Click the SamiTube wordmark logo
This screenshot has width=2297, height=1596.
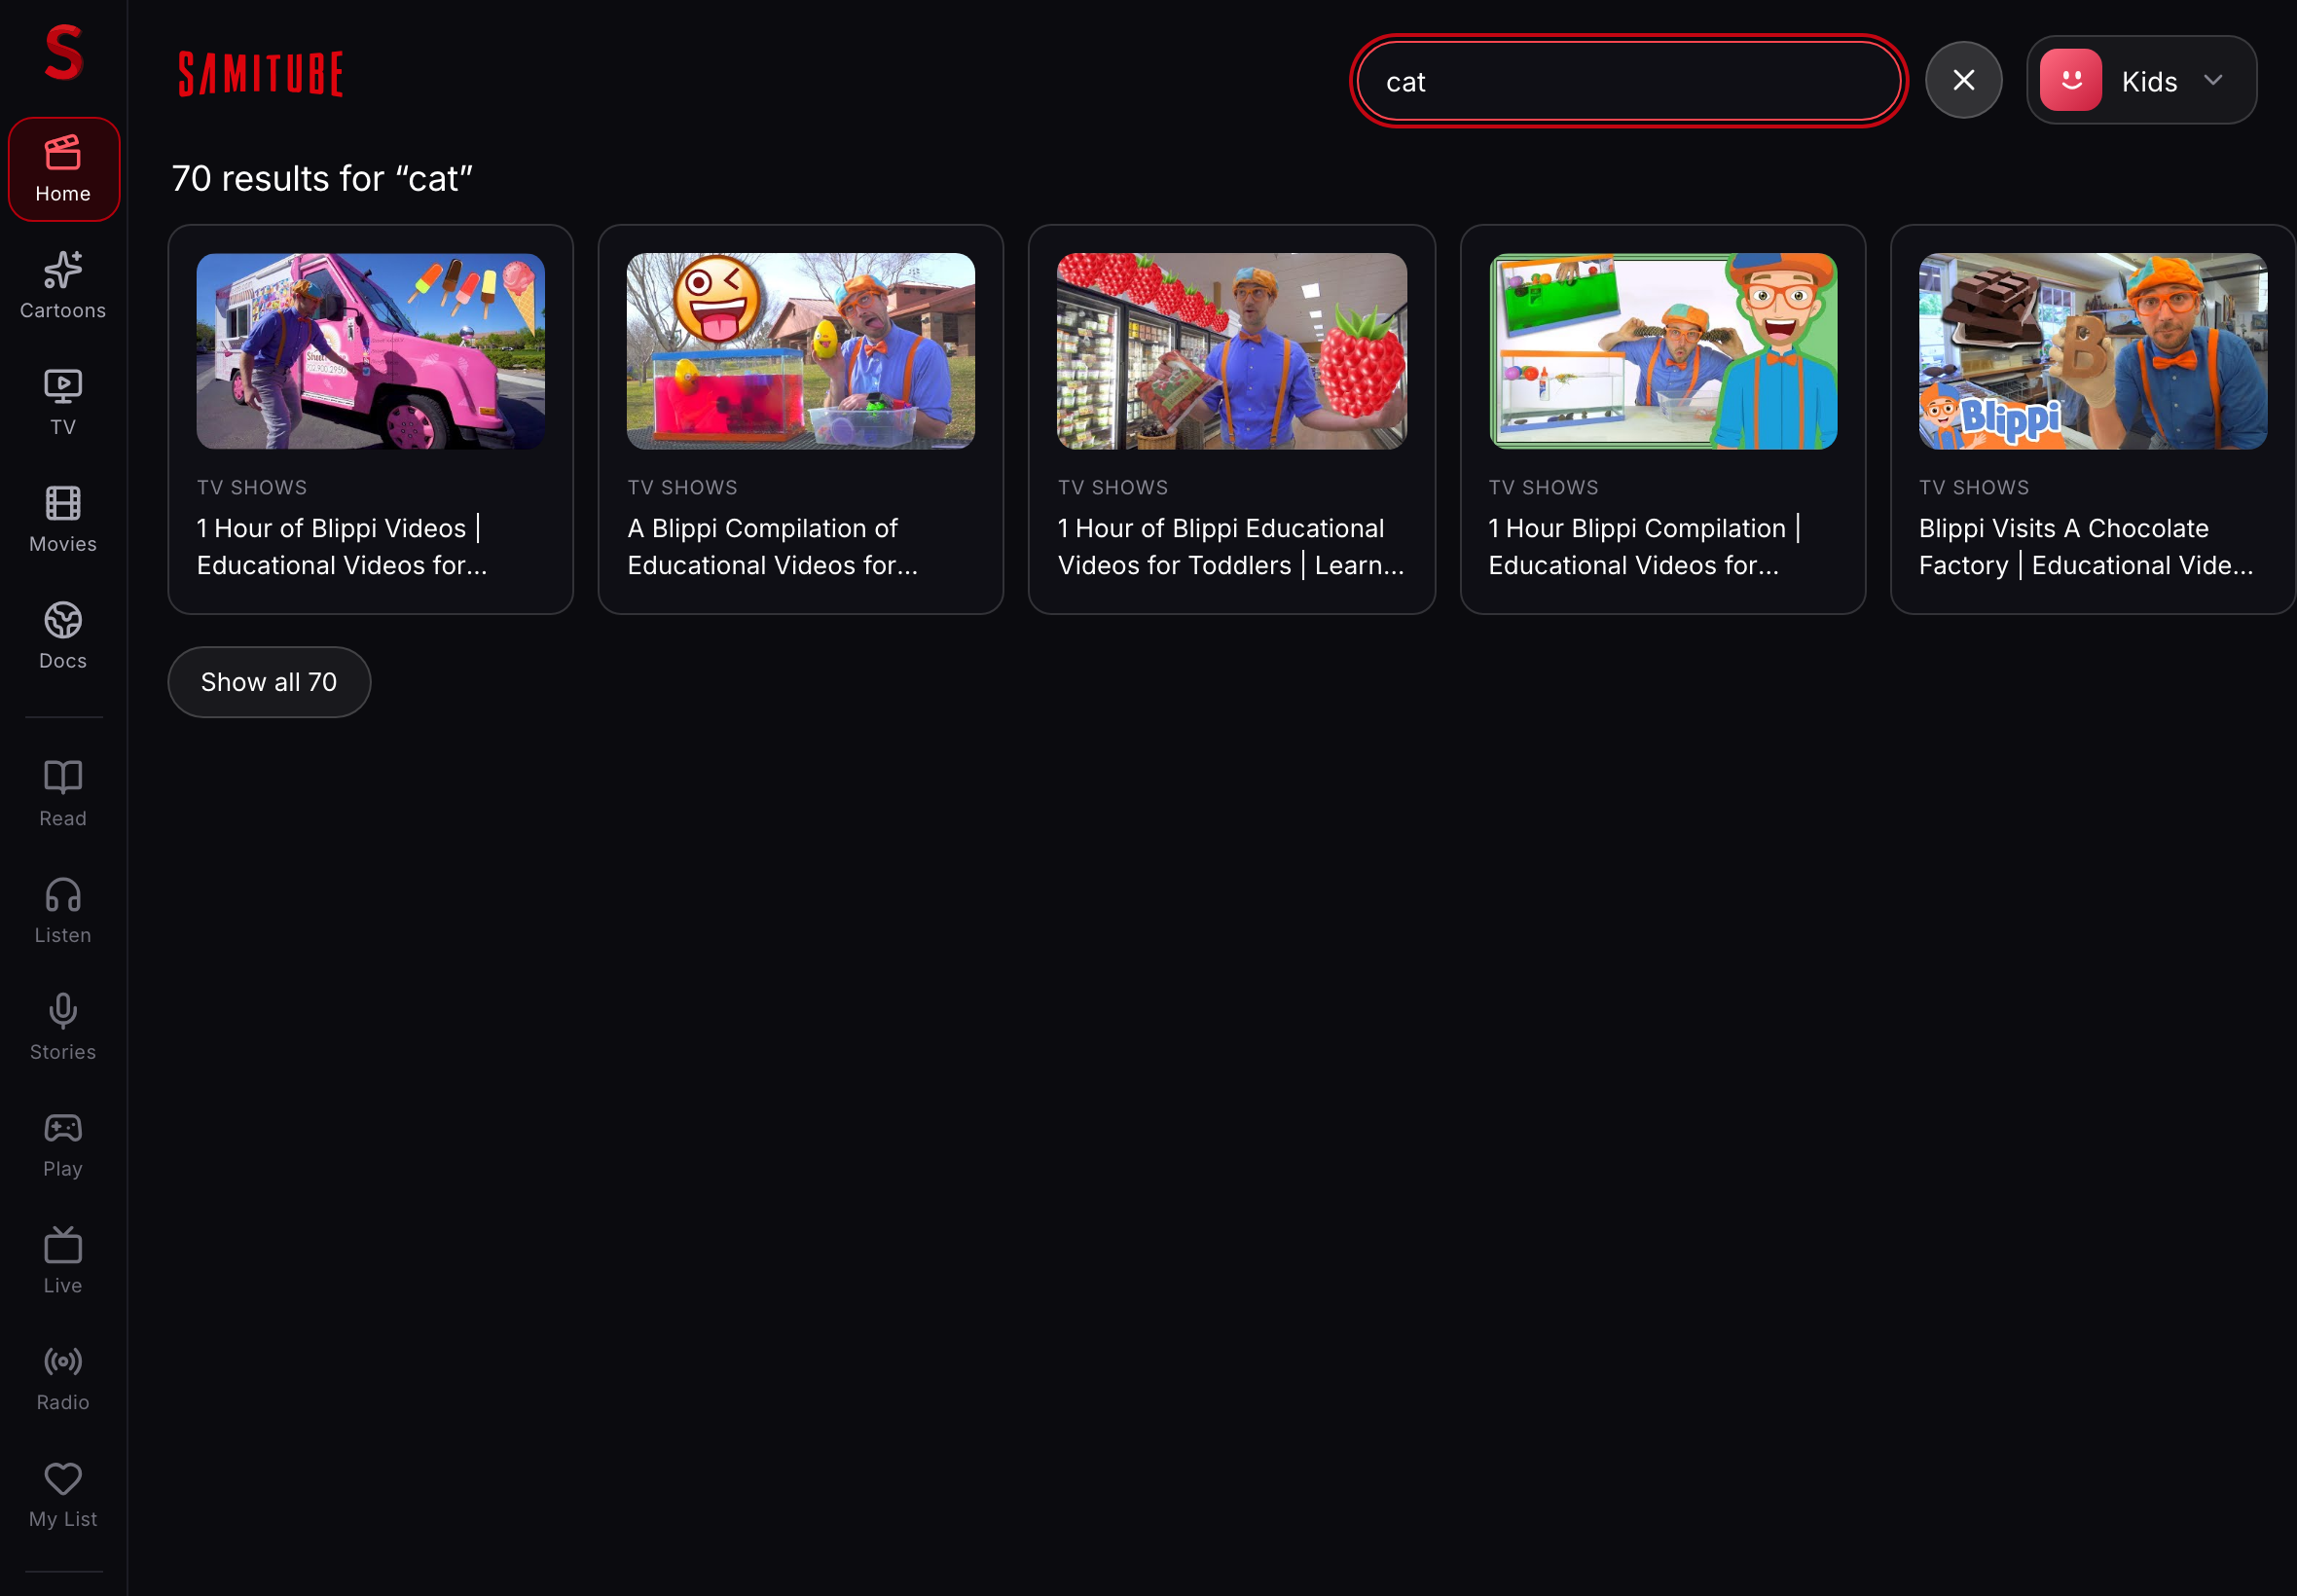click(260, 74)
